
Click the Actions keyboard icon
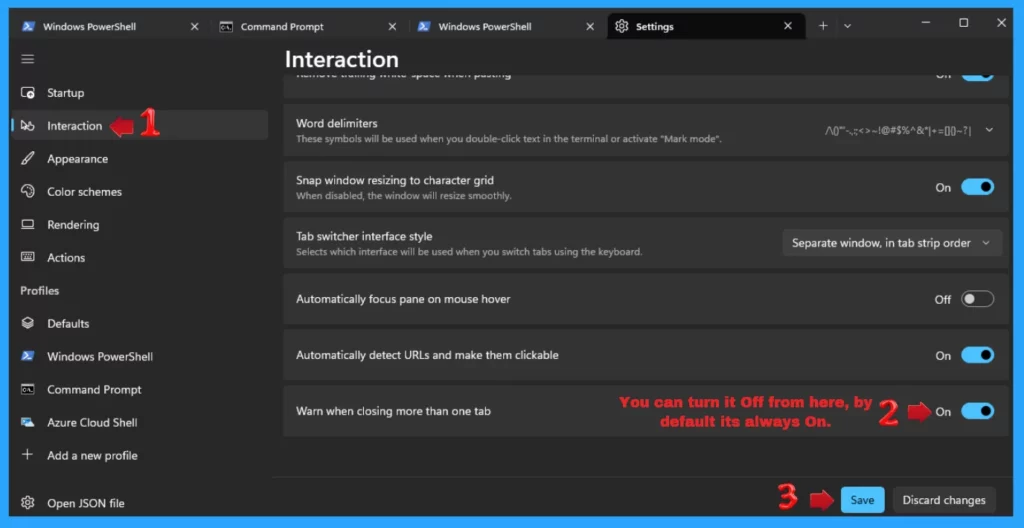click(x=27, y=257)
